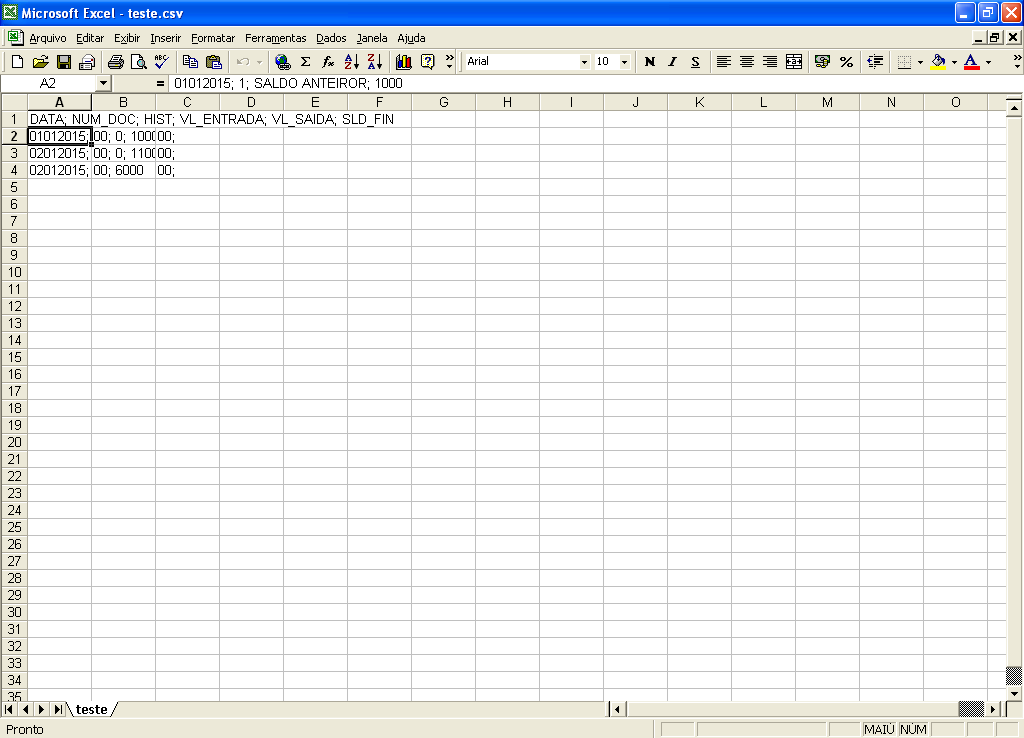The height and width of the screenshot is (738, 1024).
Task: Open the Arial font name dropdown
Action: (x=584, y=62)
